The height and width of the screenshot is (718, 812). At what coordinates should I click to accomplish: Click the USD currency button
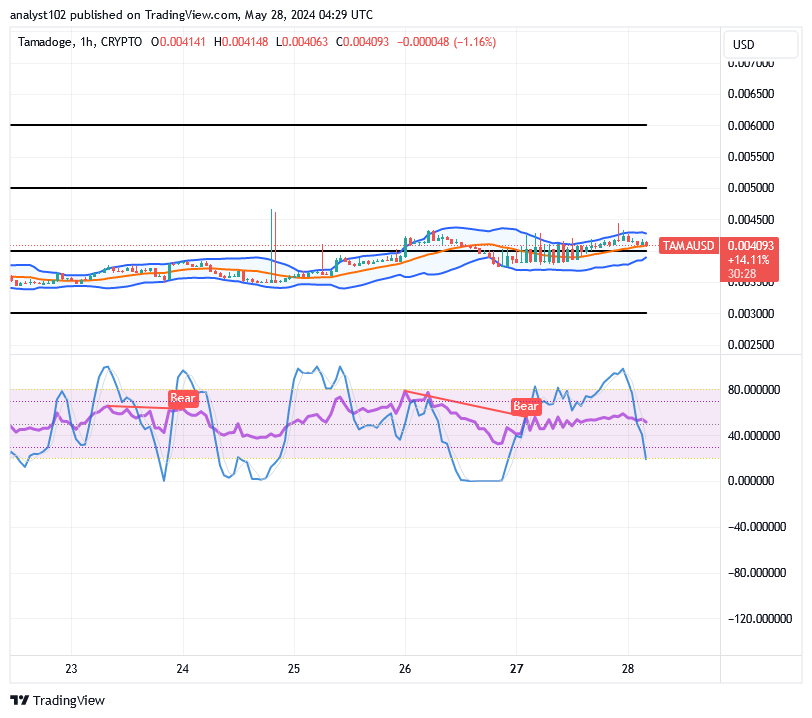tap(760, 45)
